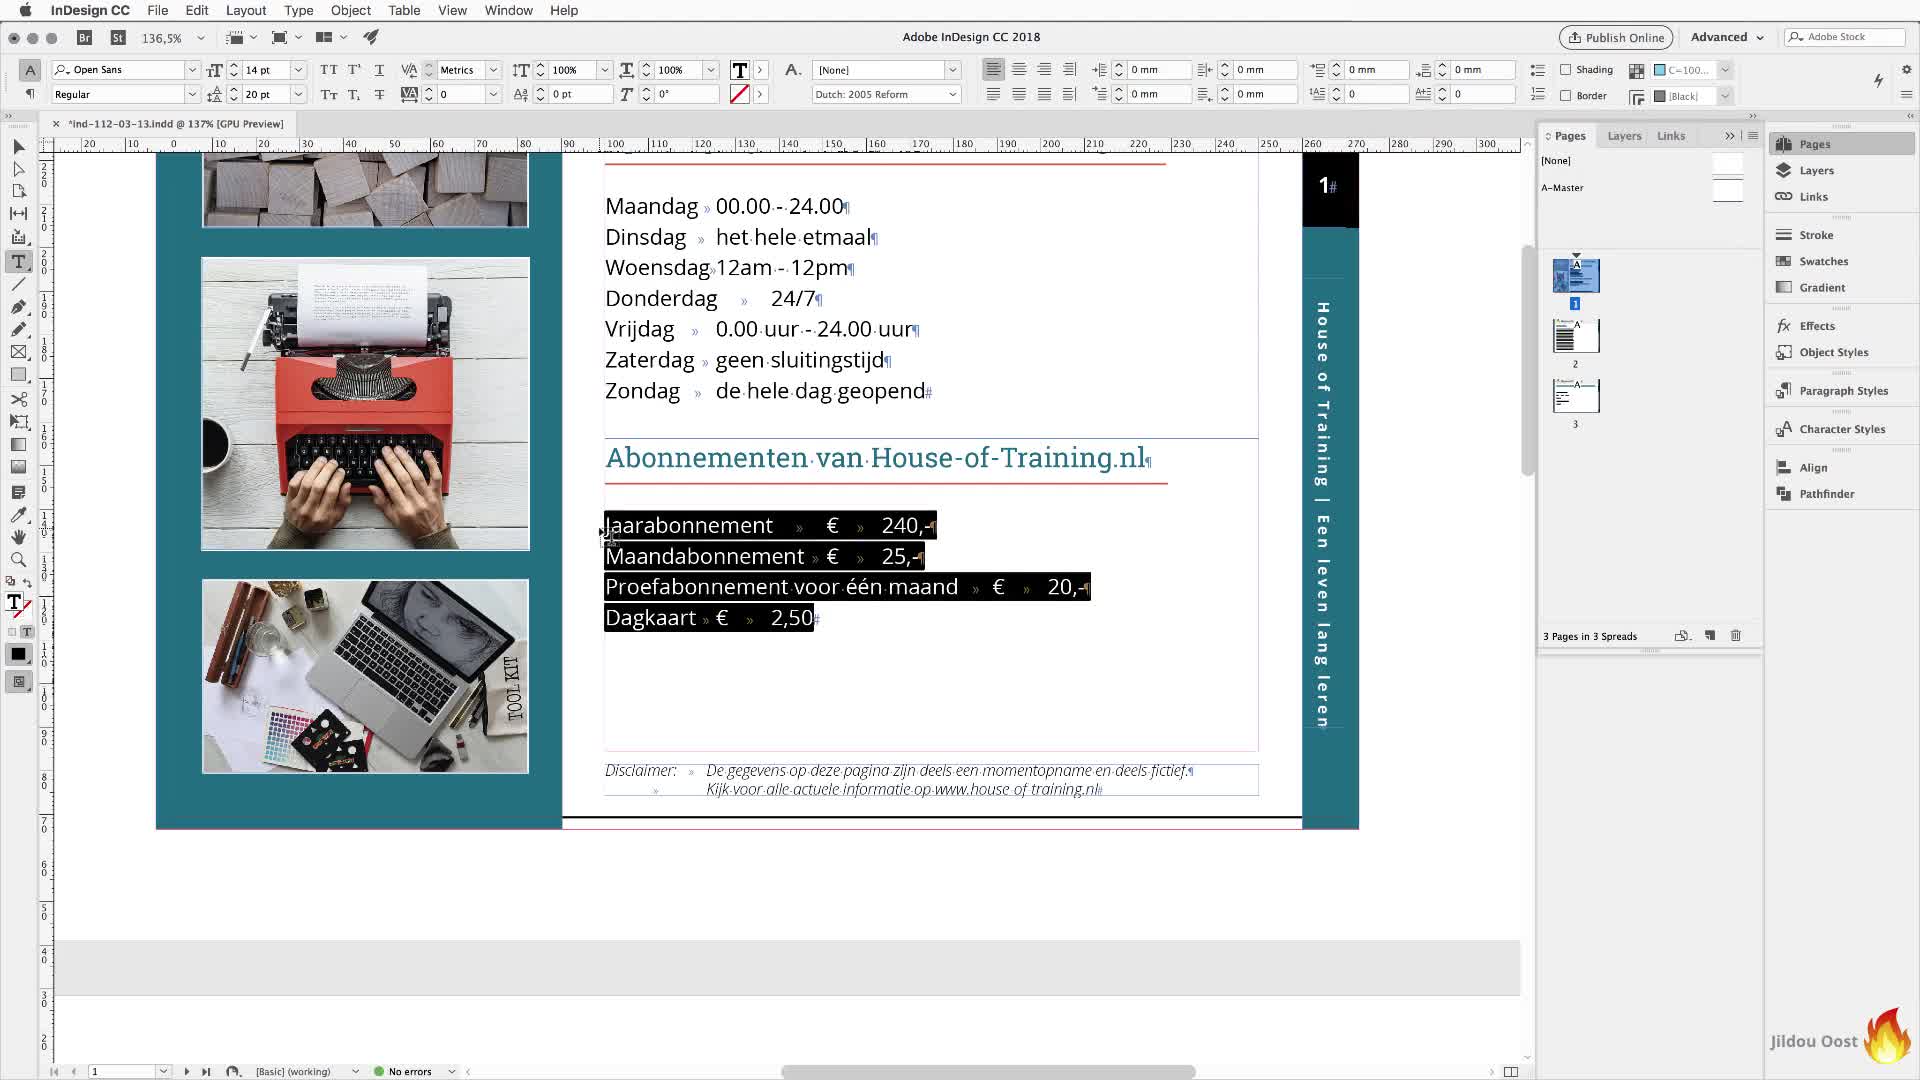The width and height of the screenshot is (1920, 1080).
Task: Switch to Layers panel tab
Action: (1624, 136)
